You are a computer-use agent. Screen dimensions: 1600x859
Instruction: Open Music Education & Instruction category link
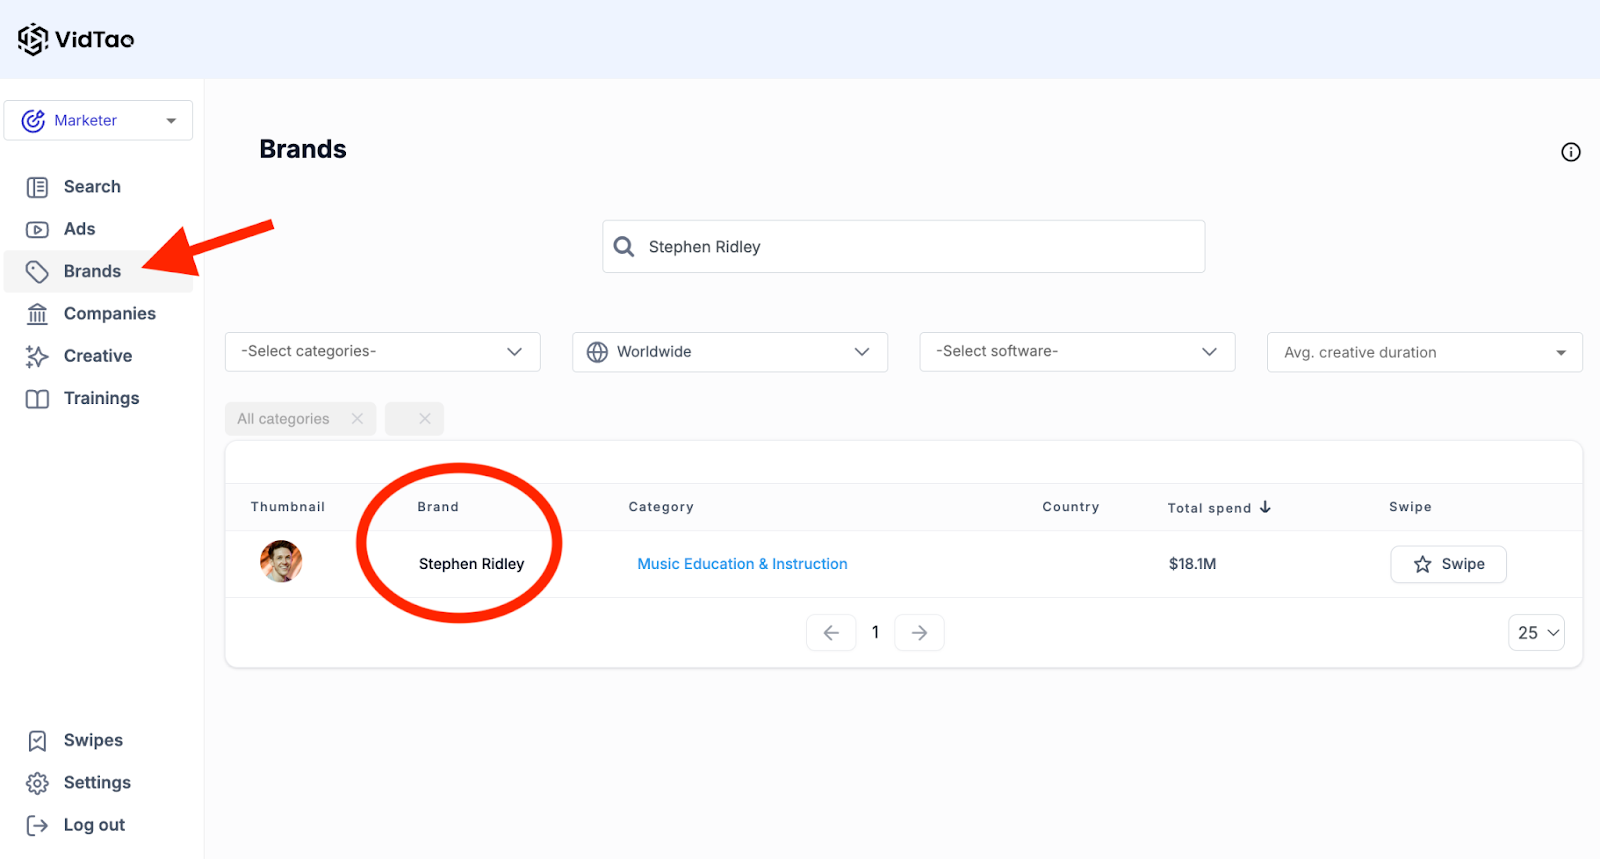point(742,564)
